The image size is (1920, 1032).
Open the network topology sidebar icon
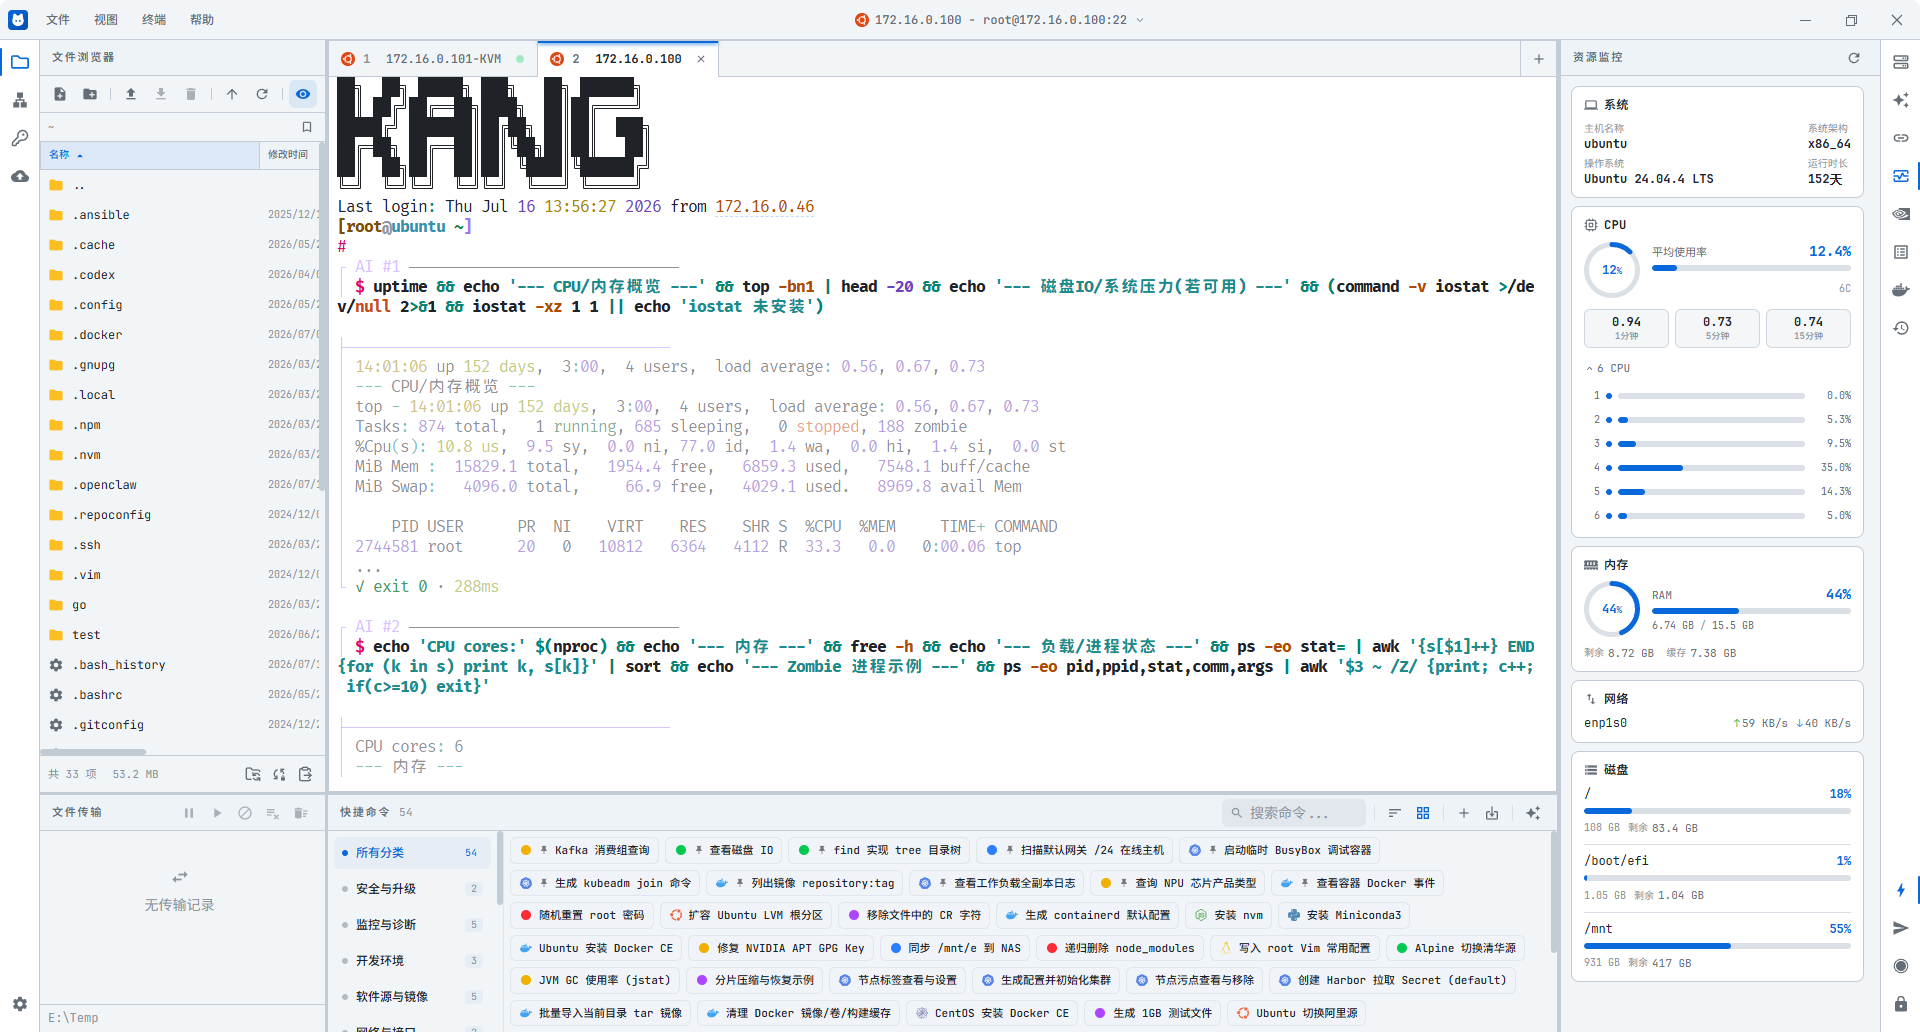19,100
